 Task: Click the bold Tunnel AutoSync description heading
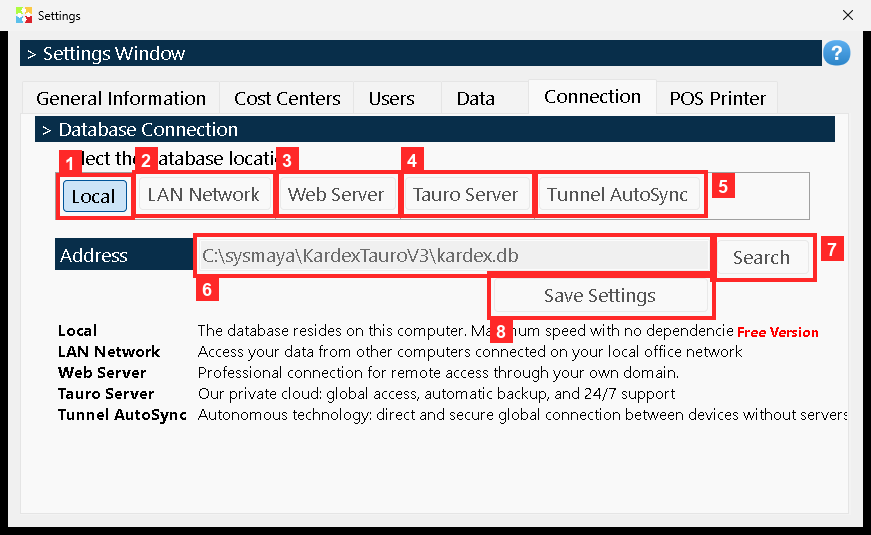[122, 415]
